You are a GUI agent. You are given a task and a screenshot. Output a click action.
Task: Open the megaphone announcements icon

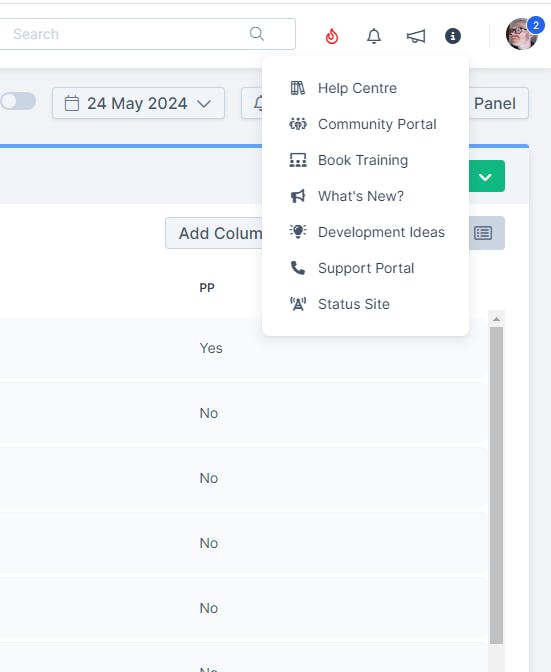(x=416, y=36)
